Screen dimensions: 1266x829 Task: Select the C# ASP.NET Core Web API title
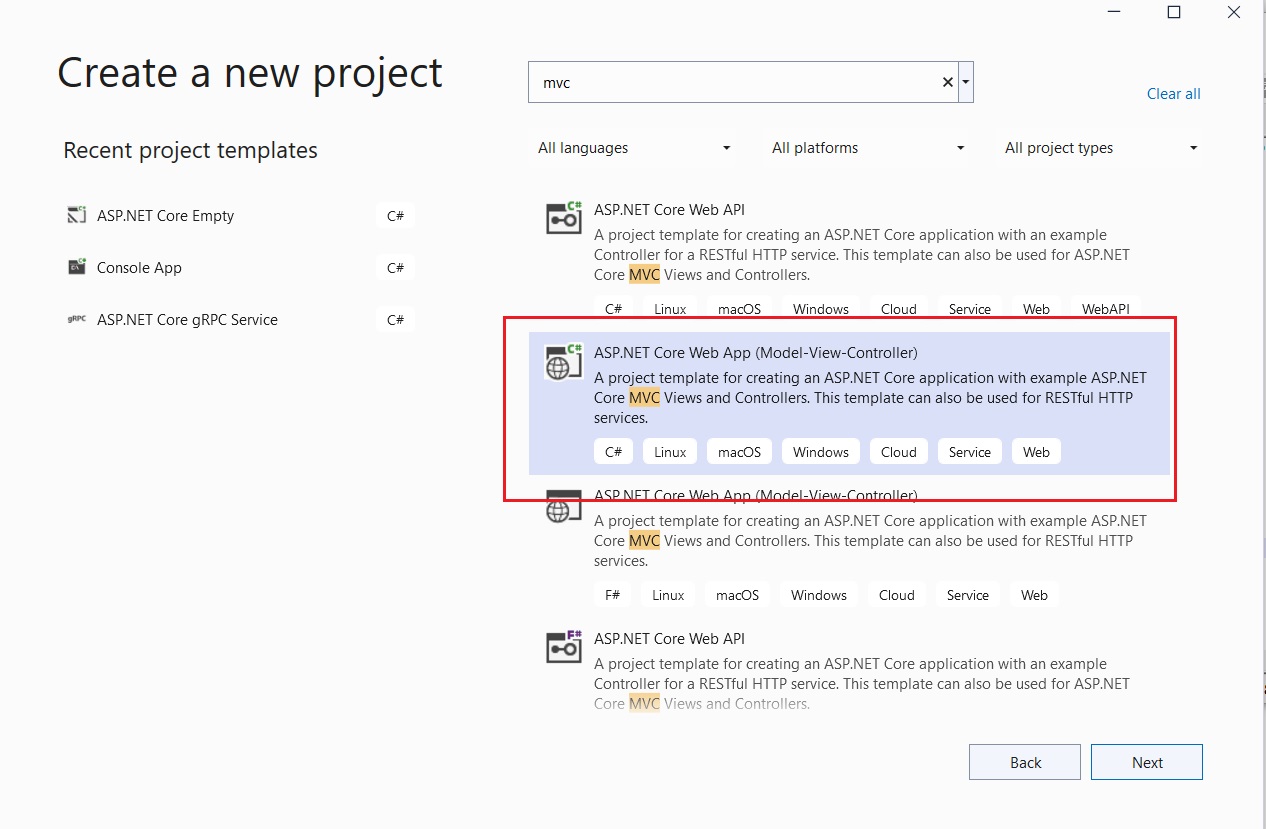(669, 210)
